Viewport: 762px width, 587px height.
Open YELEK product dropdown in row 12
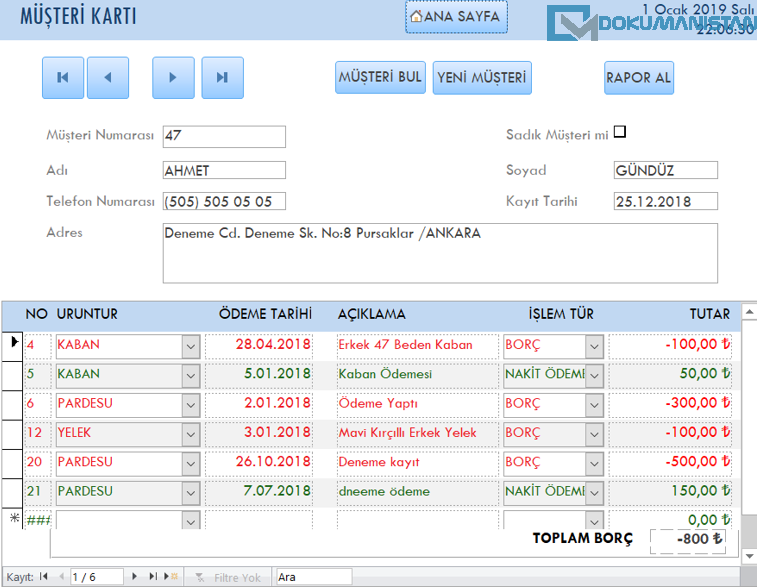click(191, 434)
